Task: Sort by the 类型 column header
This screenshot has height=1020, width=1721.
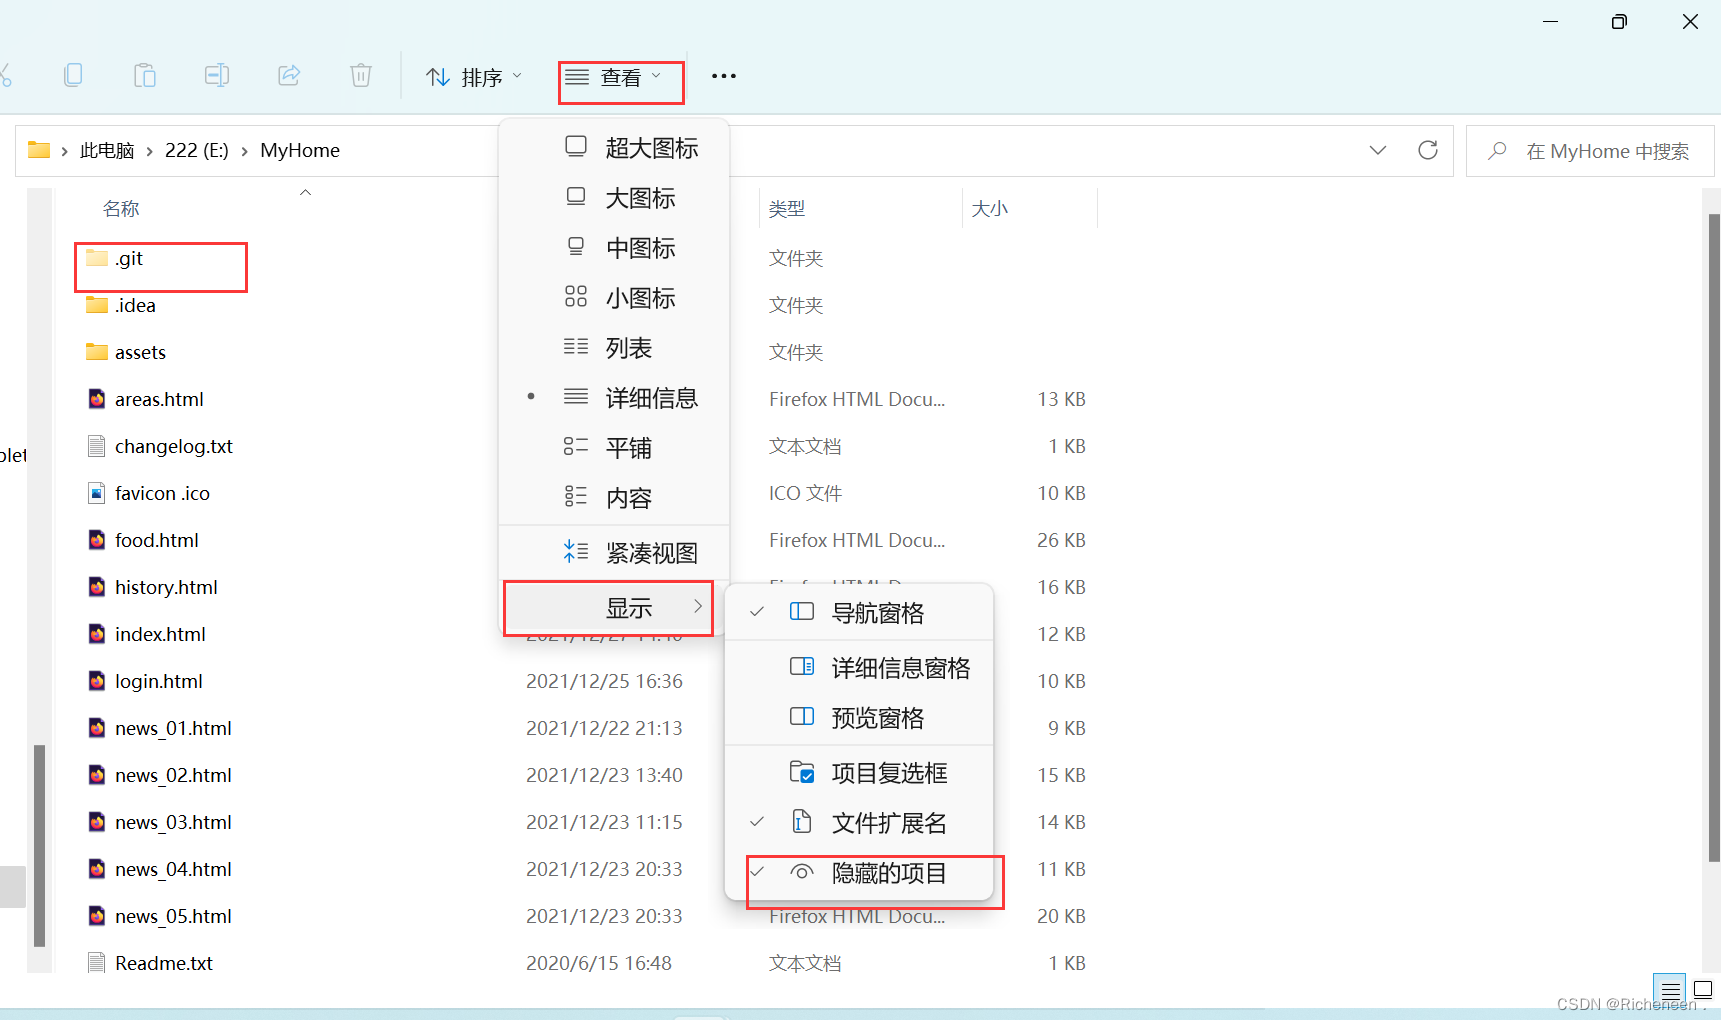Action: tap(787, 209)
